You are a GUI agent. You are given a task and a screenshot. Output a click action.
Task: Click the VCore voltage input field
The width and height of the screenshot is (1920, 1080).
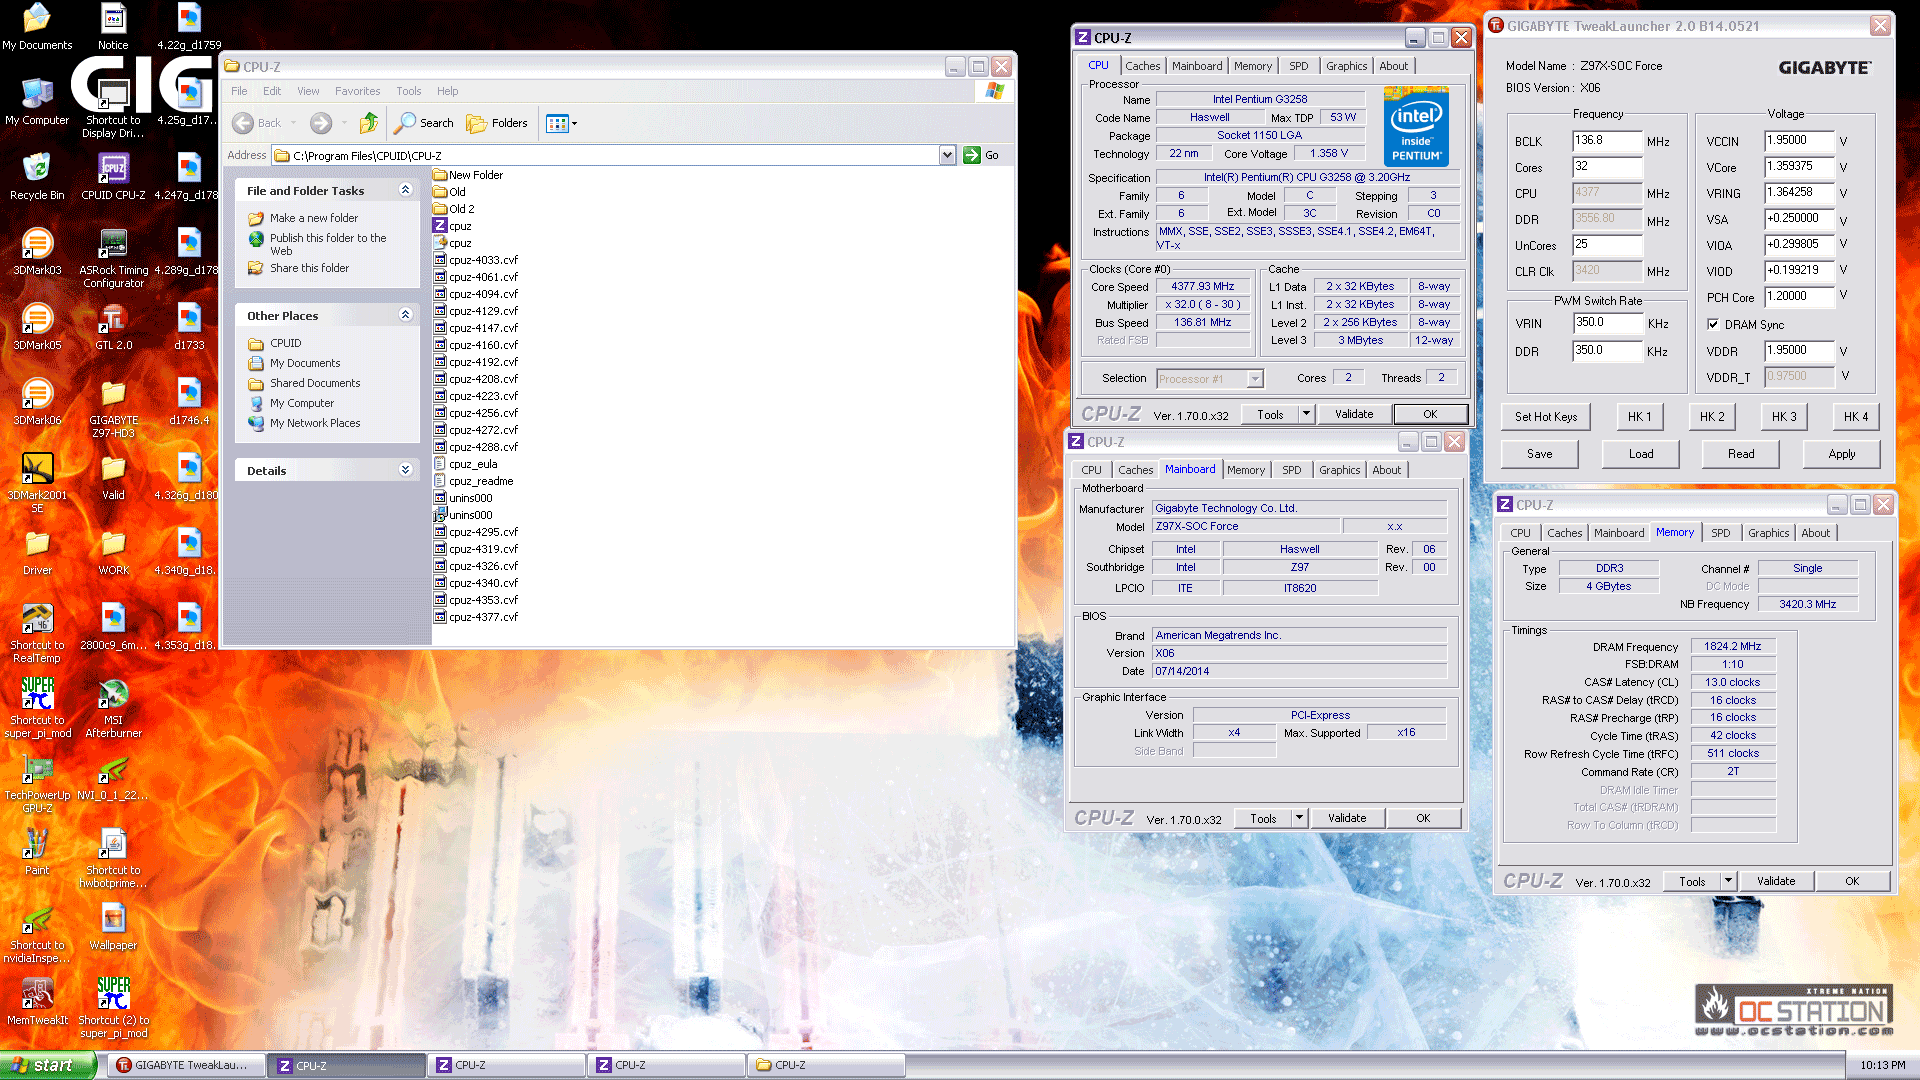coord(1799,167)
